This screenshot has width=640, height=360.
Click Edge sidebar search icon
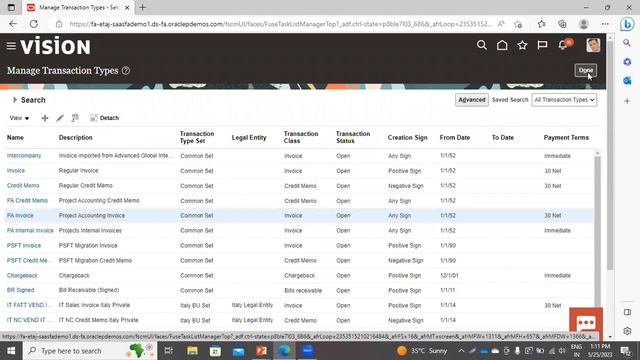(627, 42)
